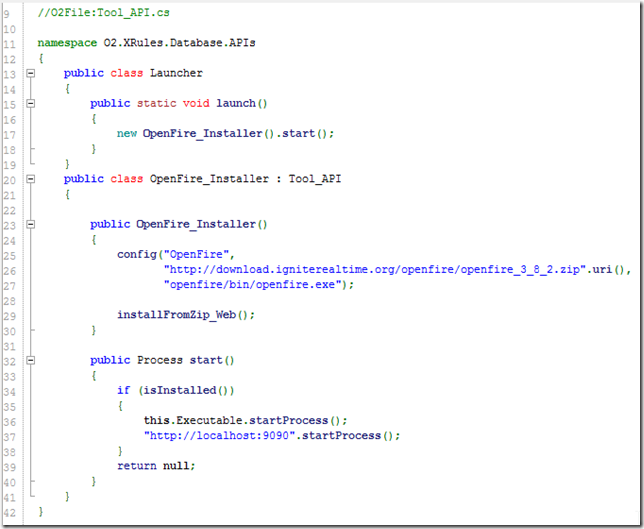Collapse the Launcher class fold marker
This screenshot has width=644, height=529.
31,73
